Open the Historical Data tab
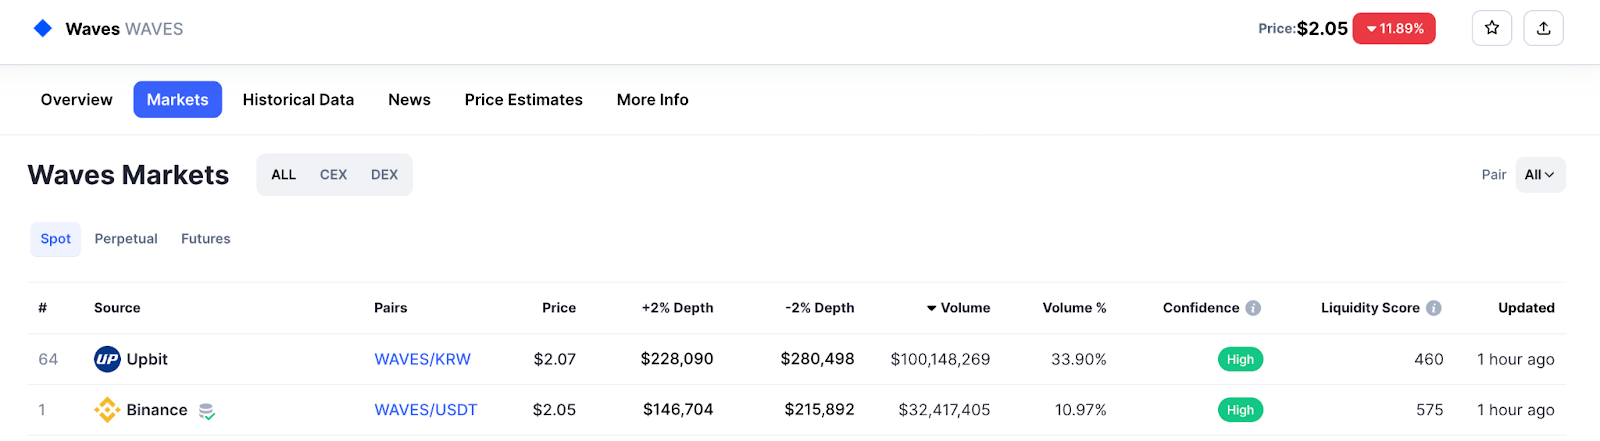This screenshot has height=441, width=1600. click(x=298, y=100)
